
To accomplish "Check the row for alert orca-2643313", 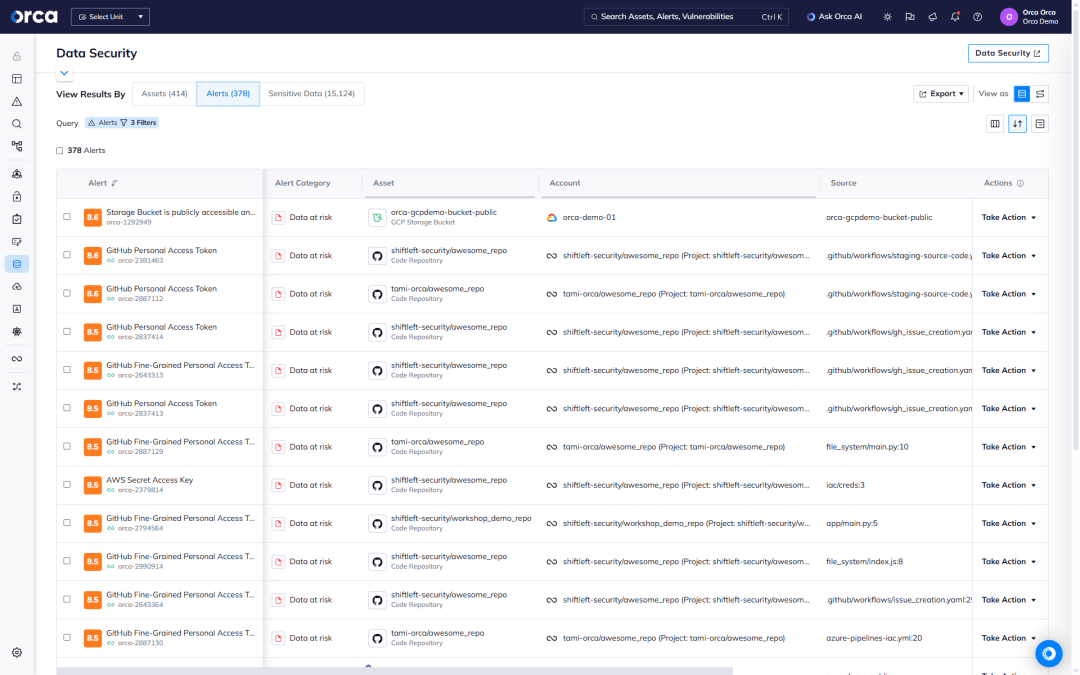I will 67,369.
